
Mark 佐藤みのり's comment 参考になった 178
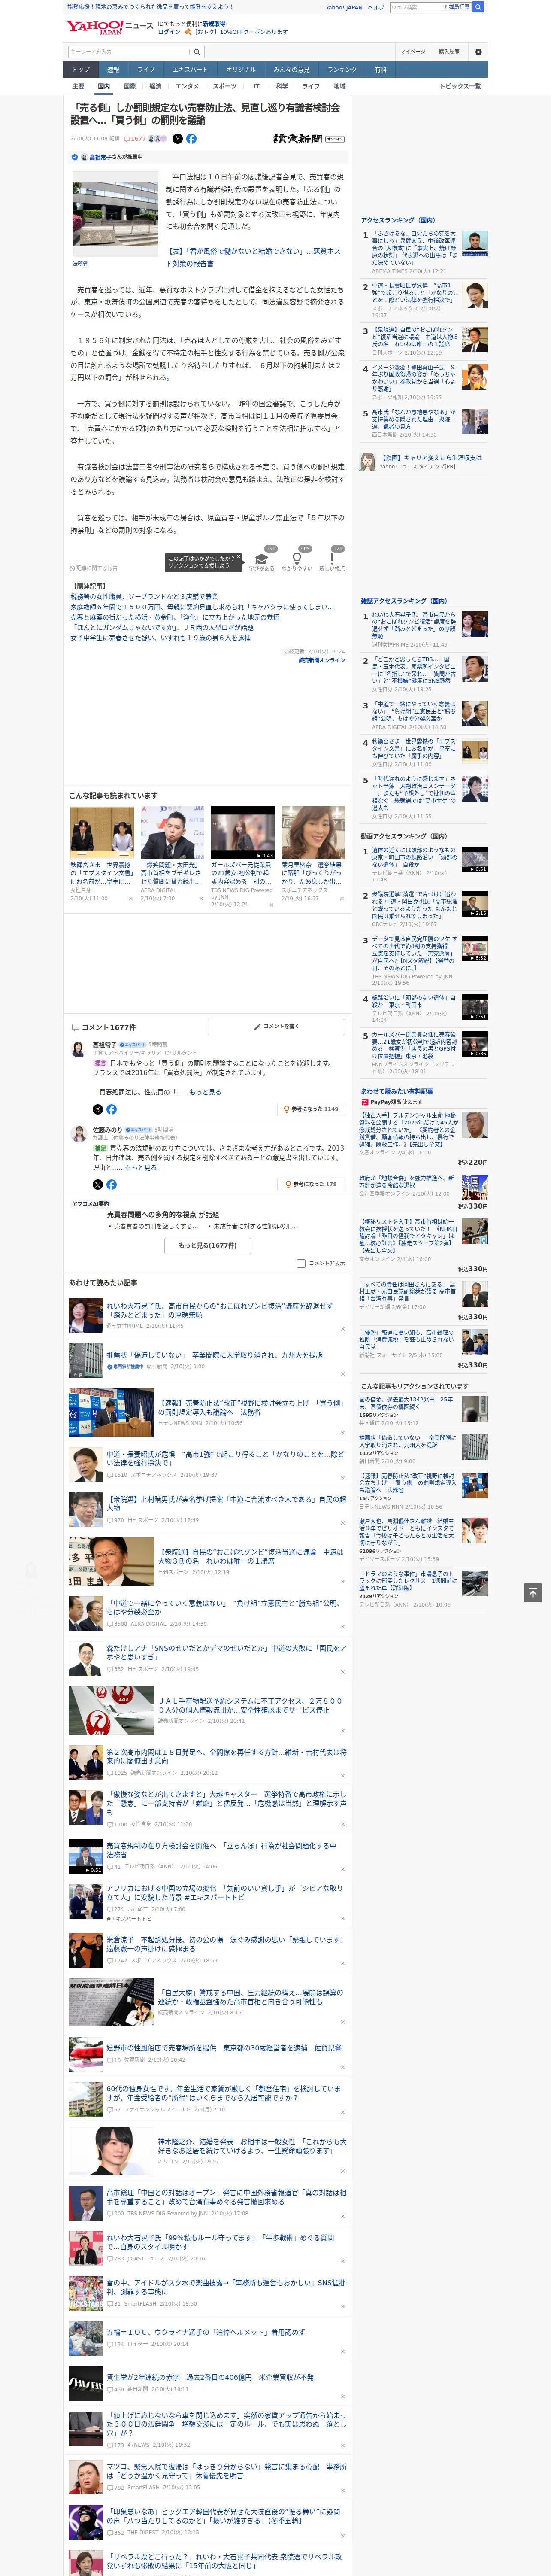[x=311, y=1184]
